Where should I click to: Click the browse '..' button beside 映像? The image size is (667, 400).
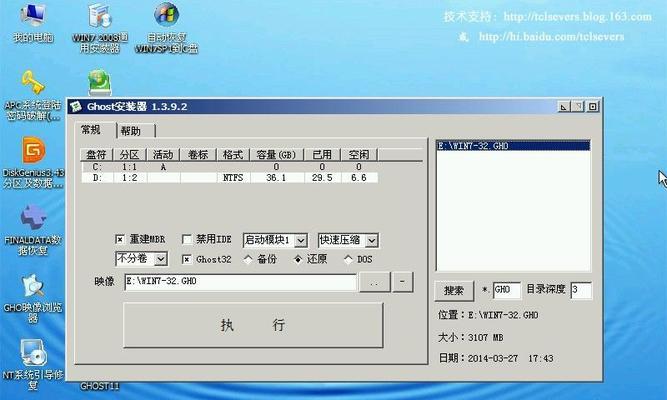[x=374, y=283]
